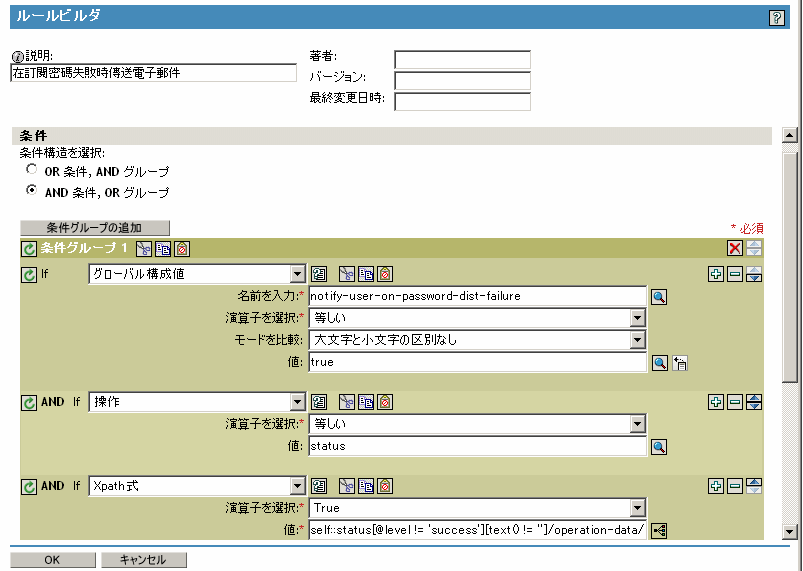Click into the 著者 author field

(x=462, y=59)
